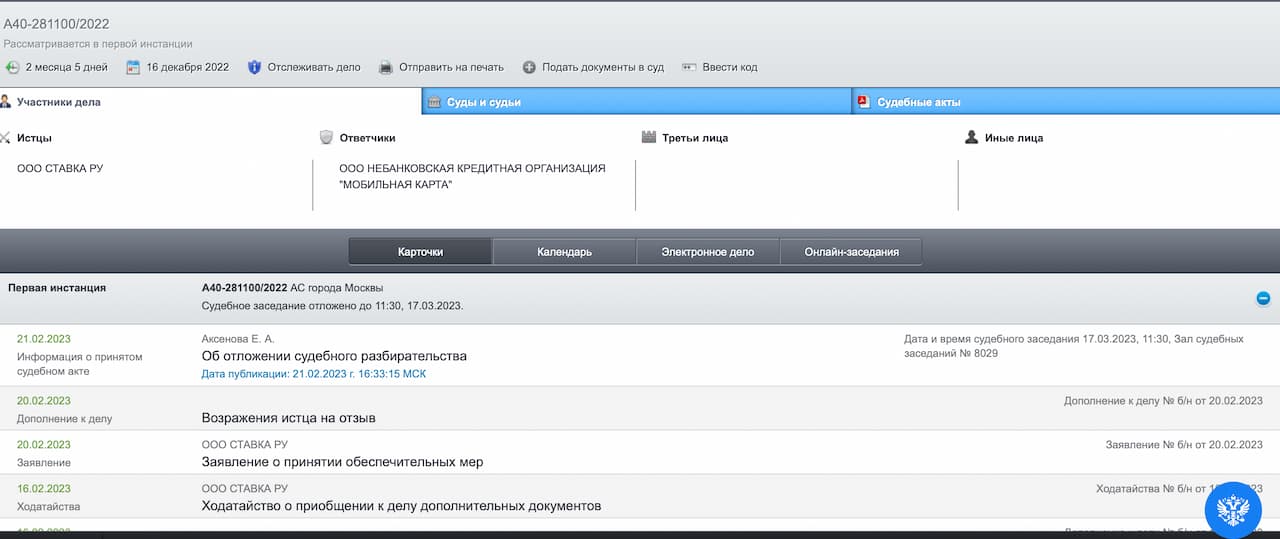
Task: Select the Календарь view
Action: (x=564, y=252)
